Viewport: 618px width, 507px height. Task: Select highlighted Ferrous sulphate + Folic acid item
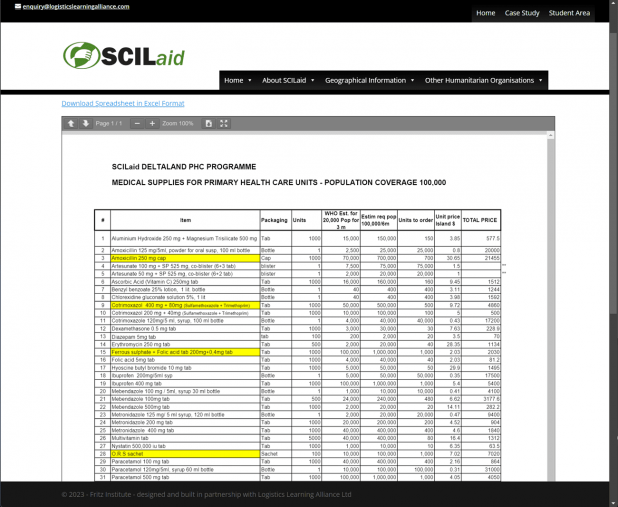pyautogui.click(x=185, y=352)
